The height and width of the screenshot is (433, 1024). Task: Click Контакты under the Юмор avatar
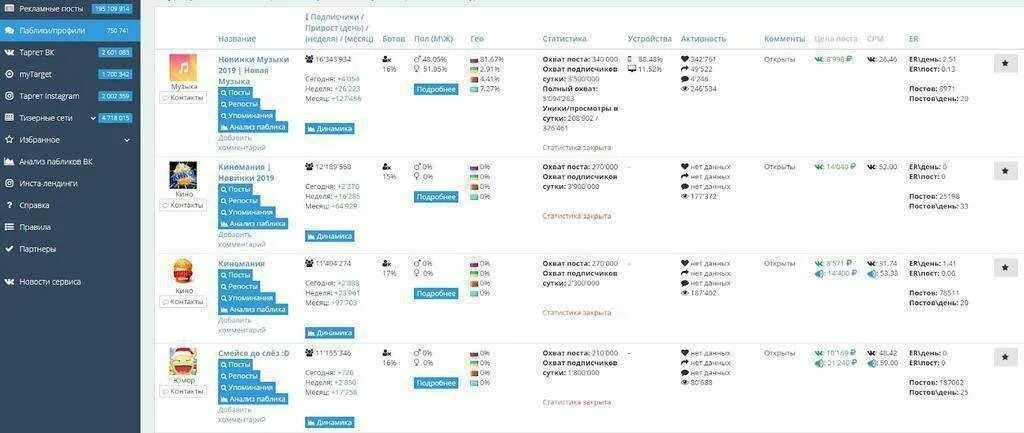(183, 391)
